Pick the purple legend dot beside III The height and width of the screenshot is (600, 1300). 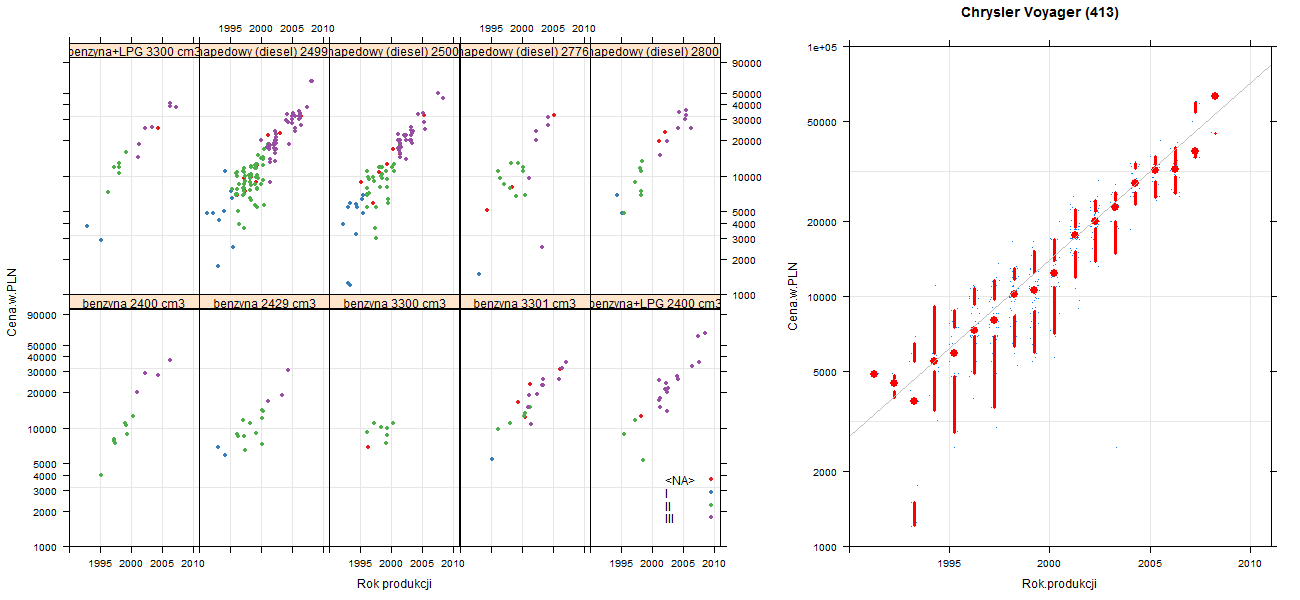click(x=710, y=517)
